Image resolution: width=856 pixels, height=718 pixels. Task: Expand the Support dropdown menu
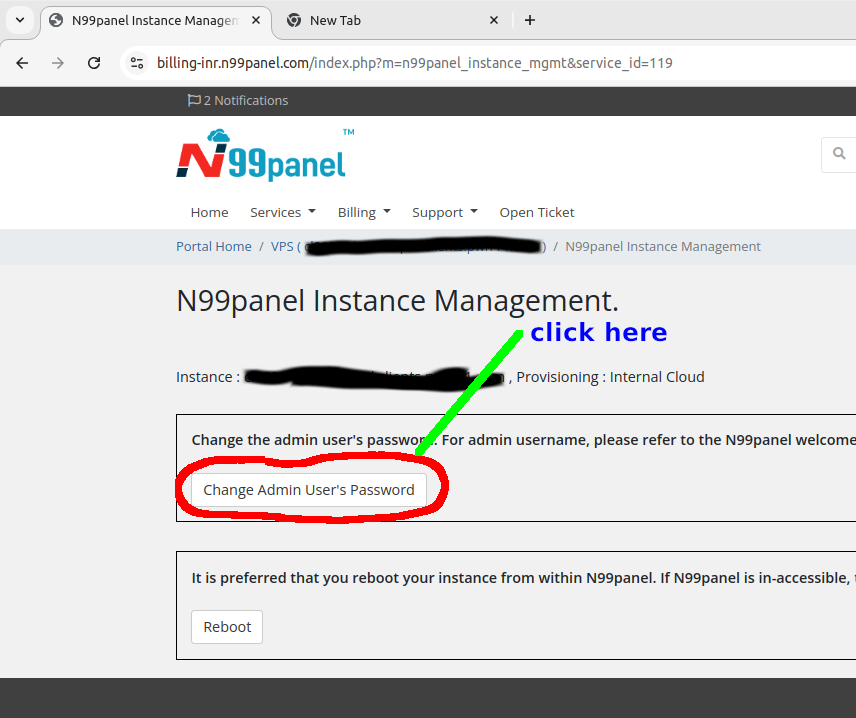[444, 212]
